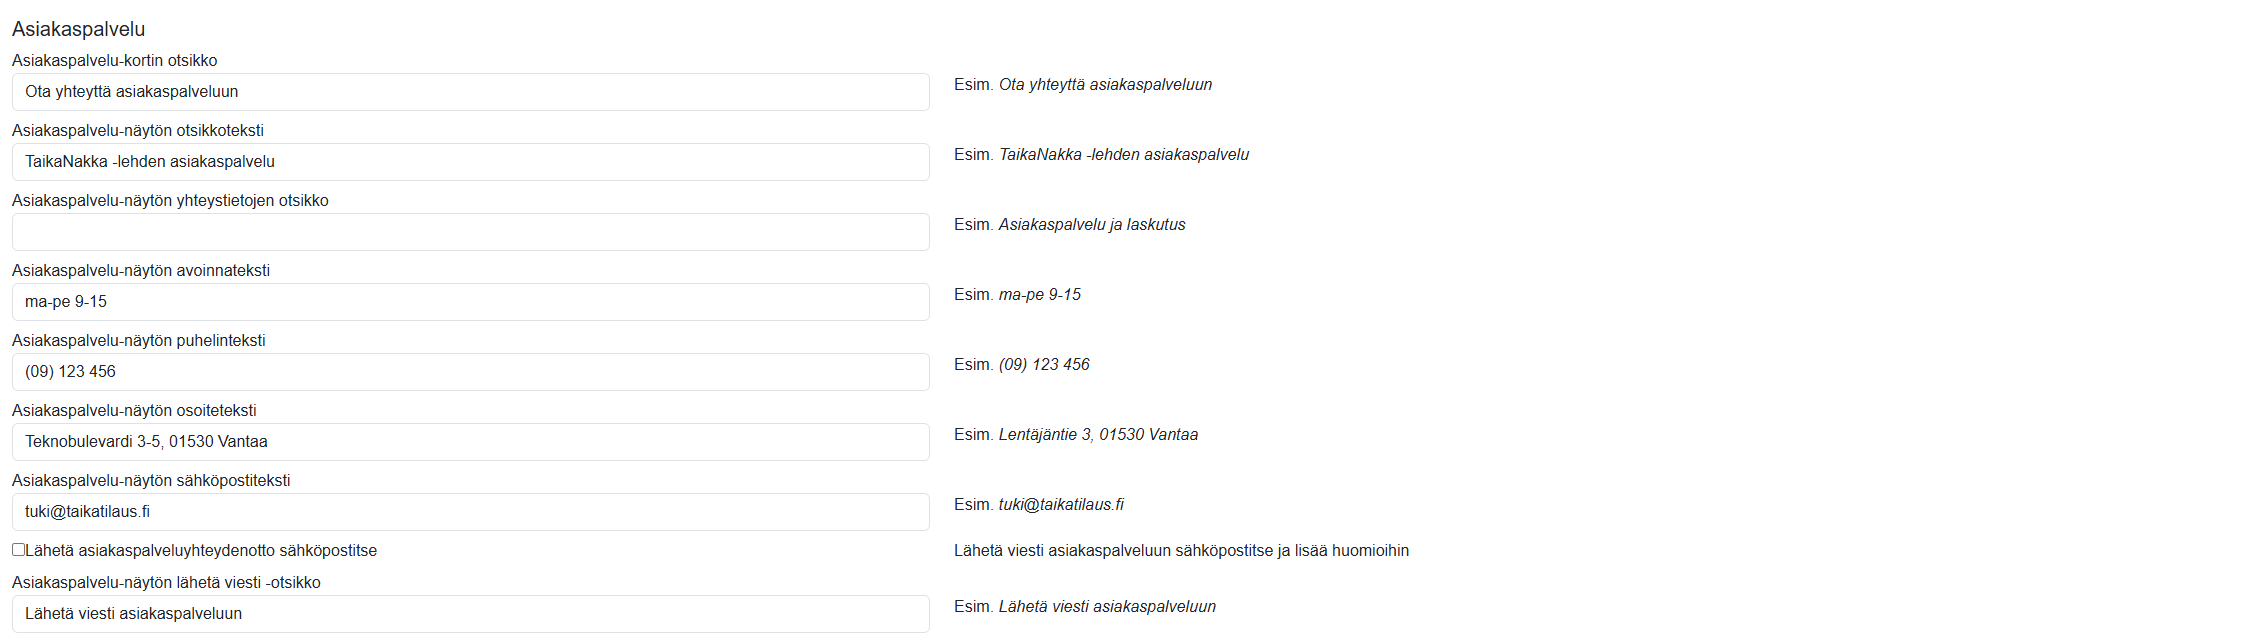Click the 'Asiakaspalvelu-näytön otsikkoteksti' field label
The height and width of the screenshot is (644, 2258).
(x=138, y=131)
